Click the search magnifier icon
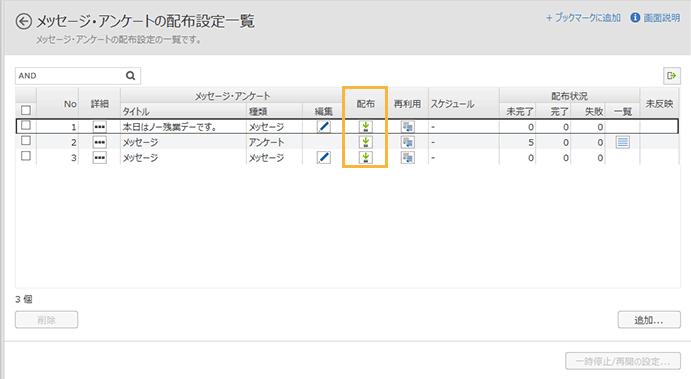 (130, 76)
